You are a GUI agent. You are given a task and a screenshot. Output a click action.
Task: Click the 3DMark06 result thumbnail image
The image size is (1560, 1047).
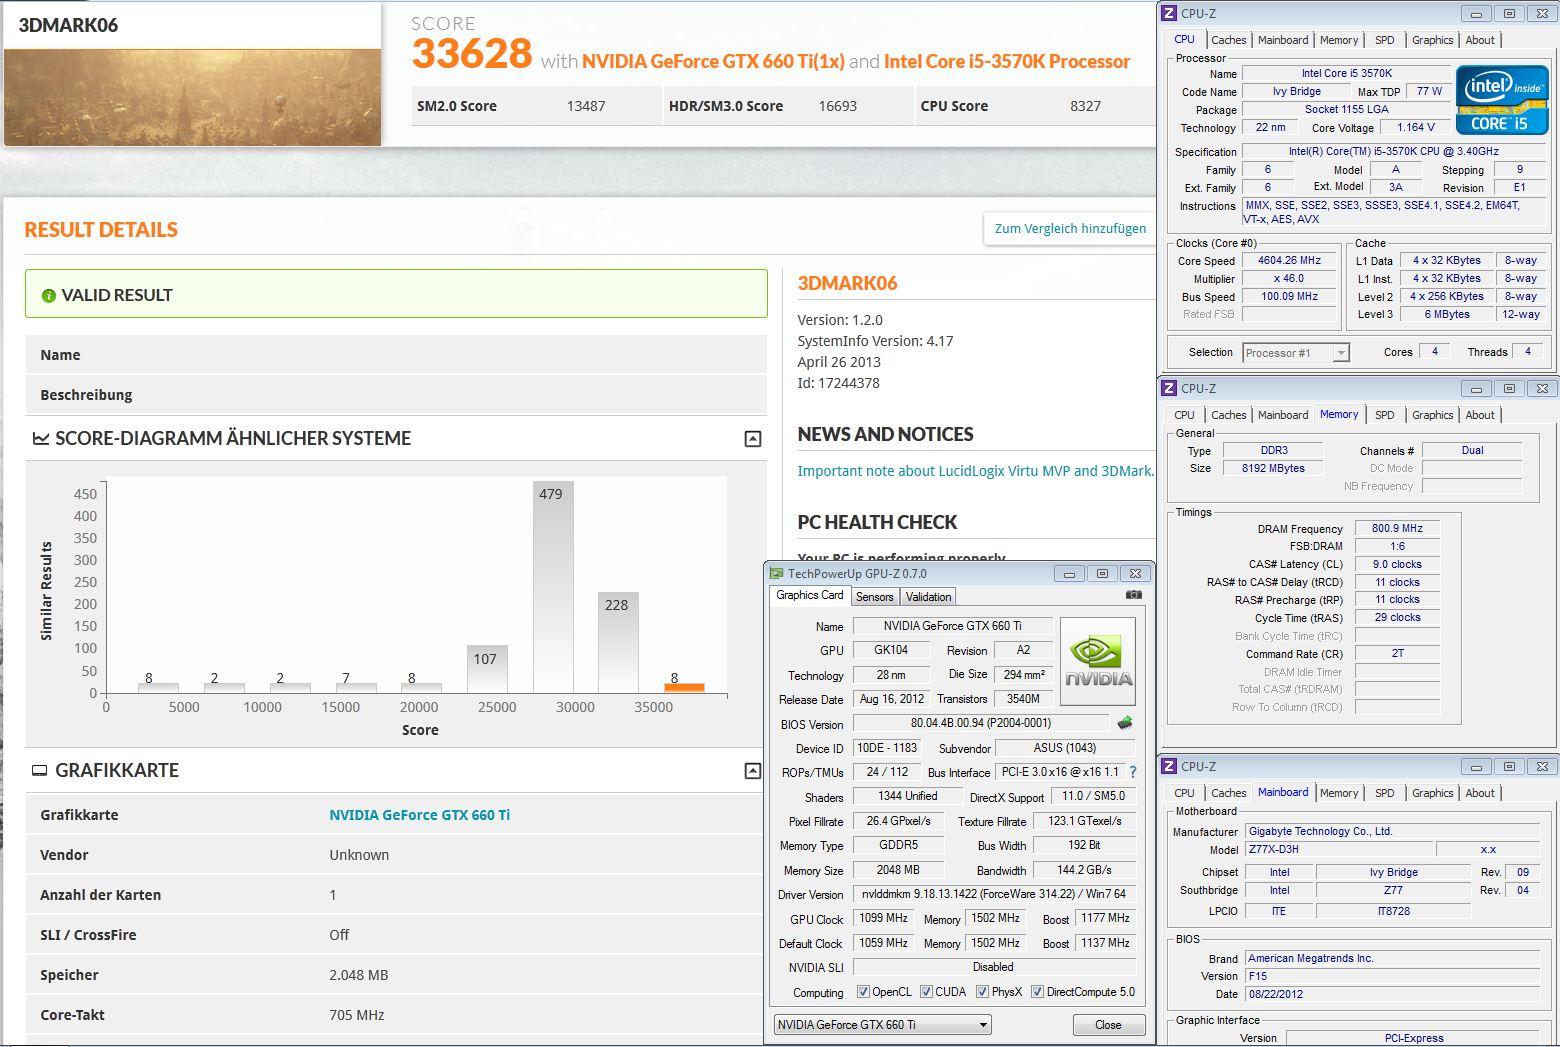(192, 97)
